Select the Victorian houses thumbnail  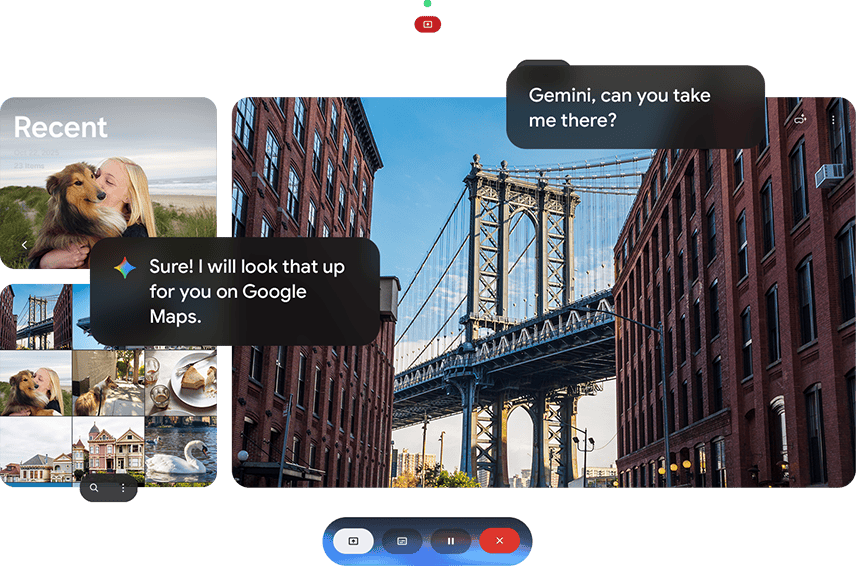pos(108,448)
